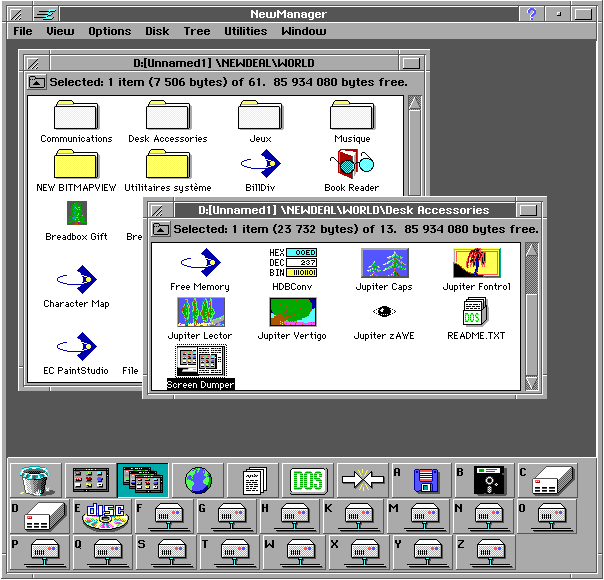Click the HDBConv converter icon
This screenshot has height=580, width=604.
tap(292, 263)
